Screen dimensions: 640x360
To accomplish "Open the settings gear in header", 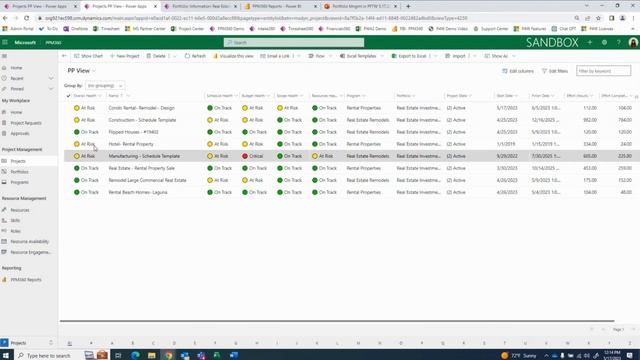I will click(x=604, y=42).
